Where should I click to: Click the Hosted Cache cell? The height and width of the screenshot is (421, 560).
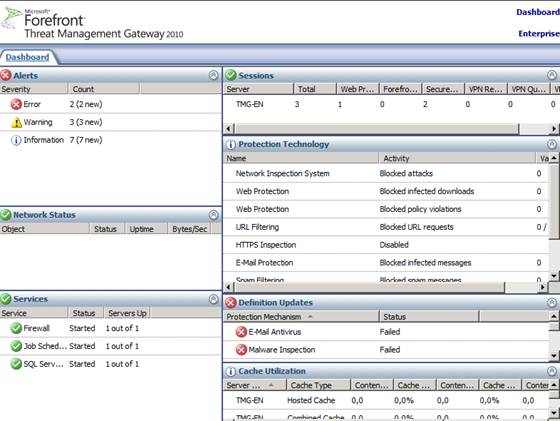coord(311,401)
